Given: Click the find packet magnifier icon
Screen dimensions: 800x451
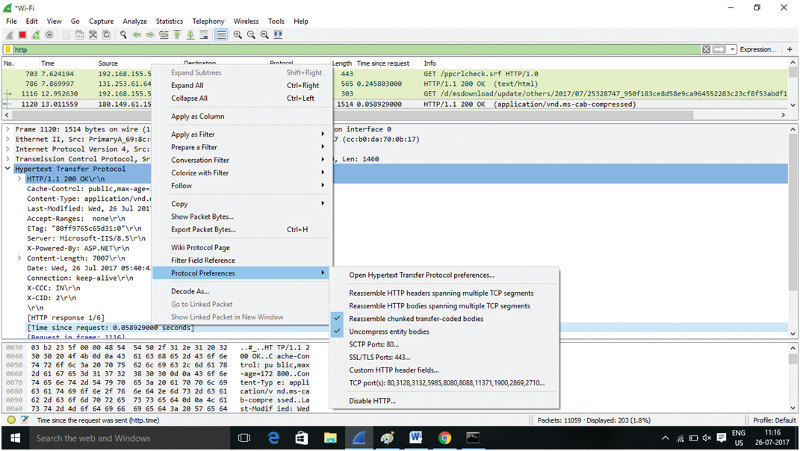Looking at the screenshot, I should (x=124, y=34).
